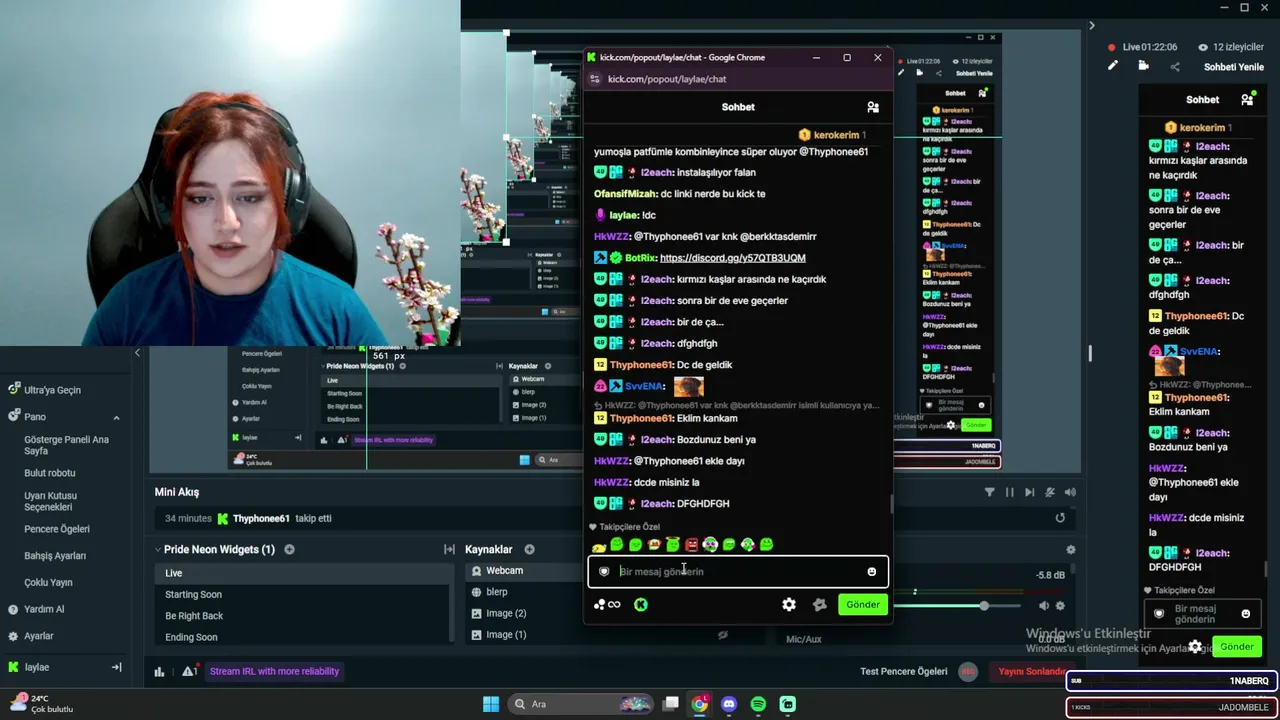The image size is (1280, 720).
Task: Send message with popout chat Gönder button
Action: (863, 604)
